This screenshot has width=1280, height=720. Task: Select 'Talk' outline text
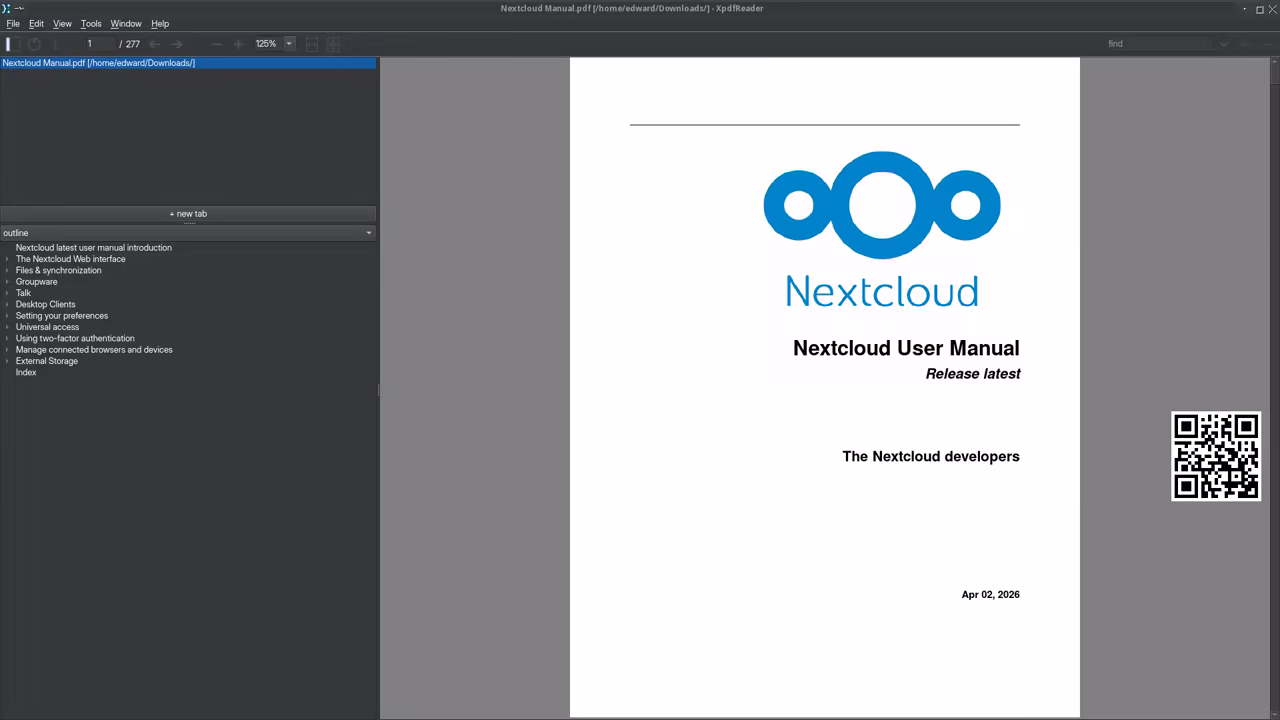[x=24, y=293]
